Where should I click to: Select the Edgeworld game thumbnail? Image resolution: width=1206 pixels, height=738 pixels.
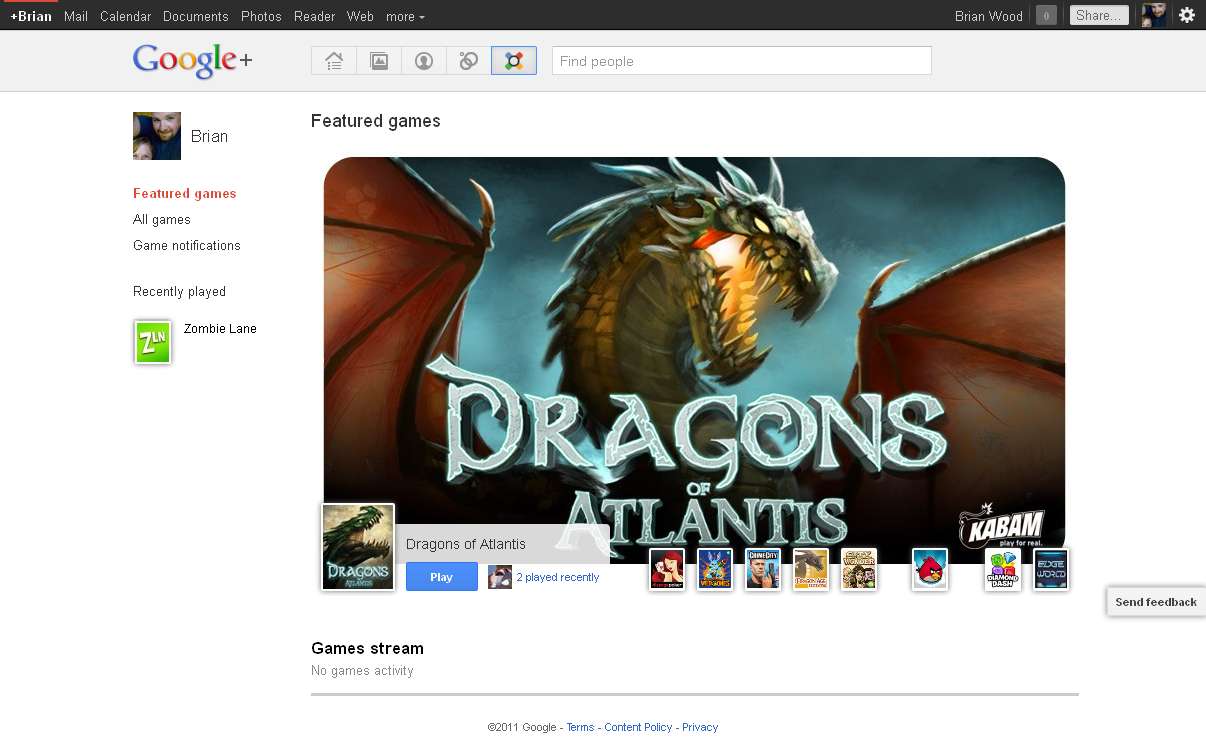tap(1051, 569)
